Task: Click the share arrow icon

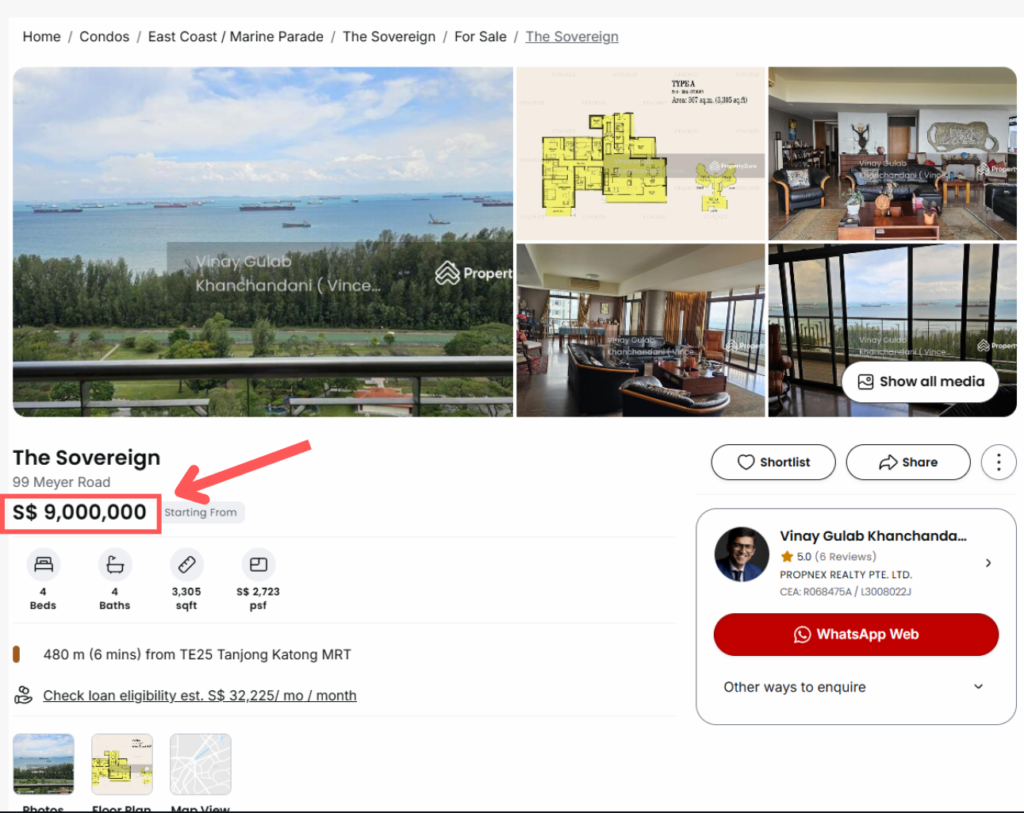Action: tap(888, 462)
